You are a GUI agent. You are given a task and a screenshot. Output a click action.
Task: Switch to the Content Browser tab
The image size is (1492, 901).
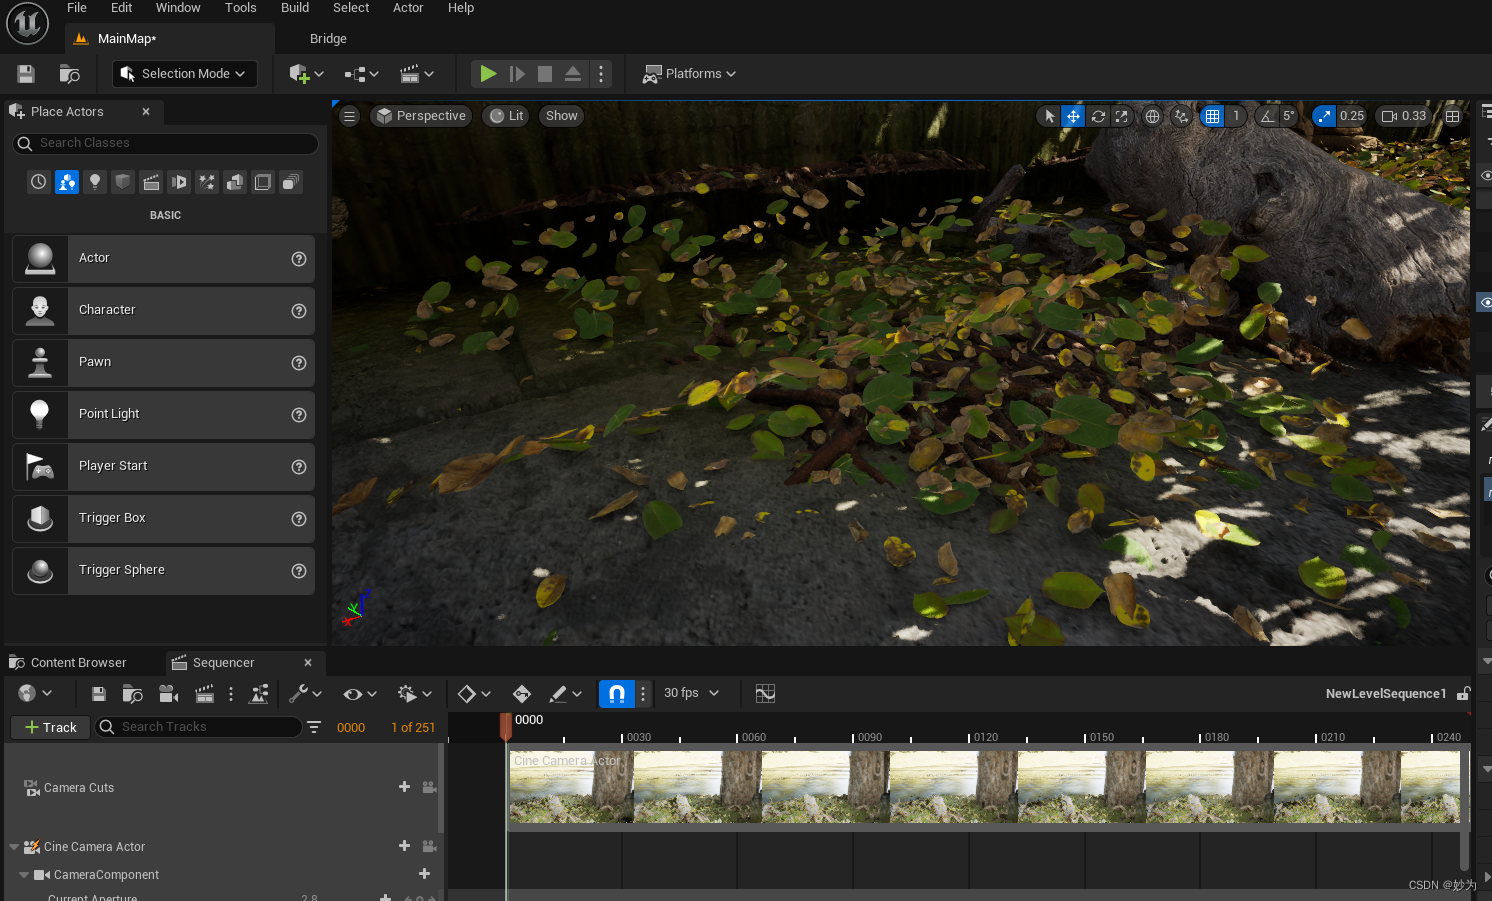pyautogui.click(x=78, y=663)
